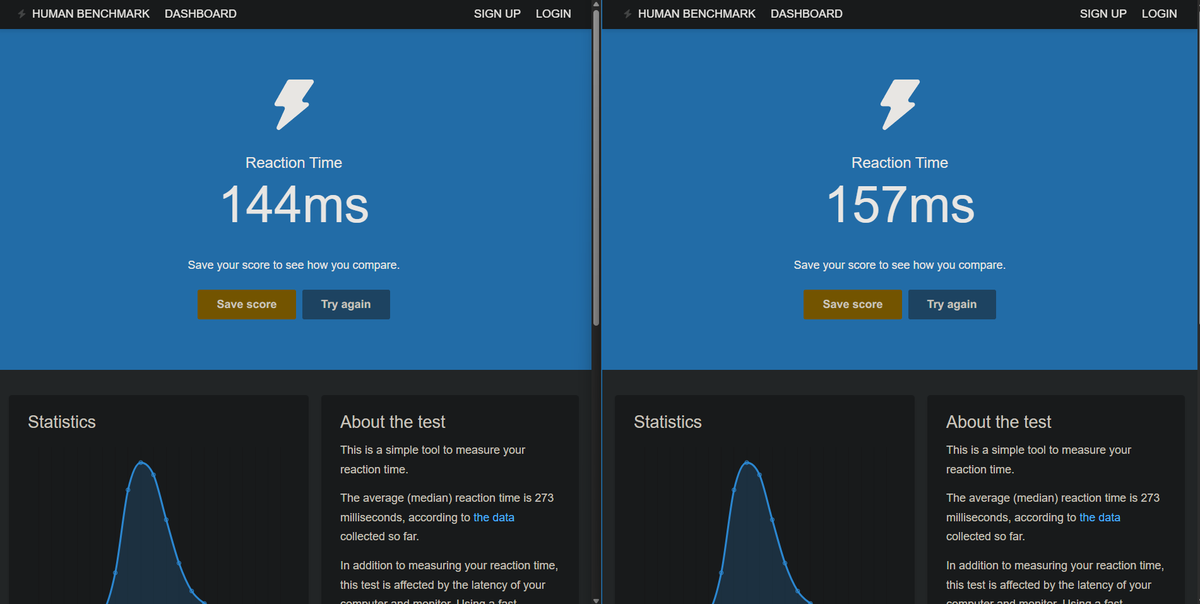This screenshot has width=1200, height=604.
Task: Open DASHBOARD in the left window
Action: coord(201,14)
